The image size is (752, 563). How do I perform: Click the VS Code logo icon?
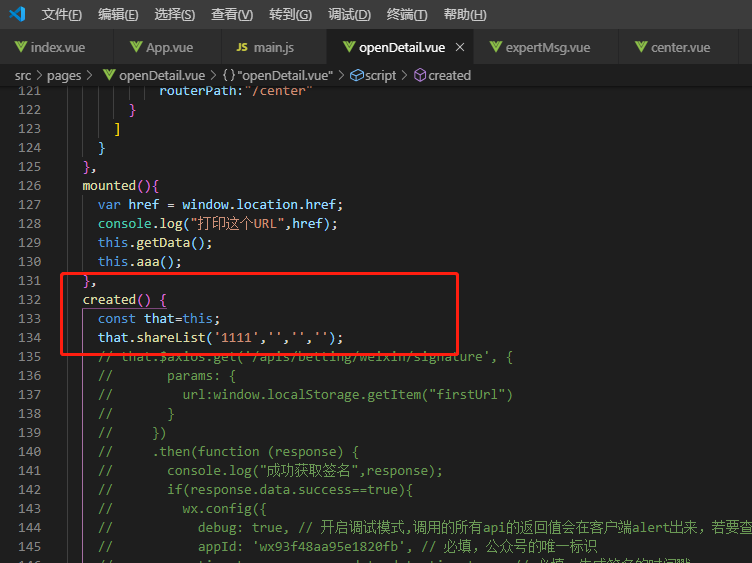(x=17, y=13)
